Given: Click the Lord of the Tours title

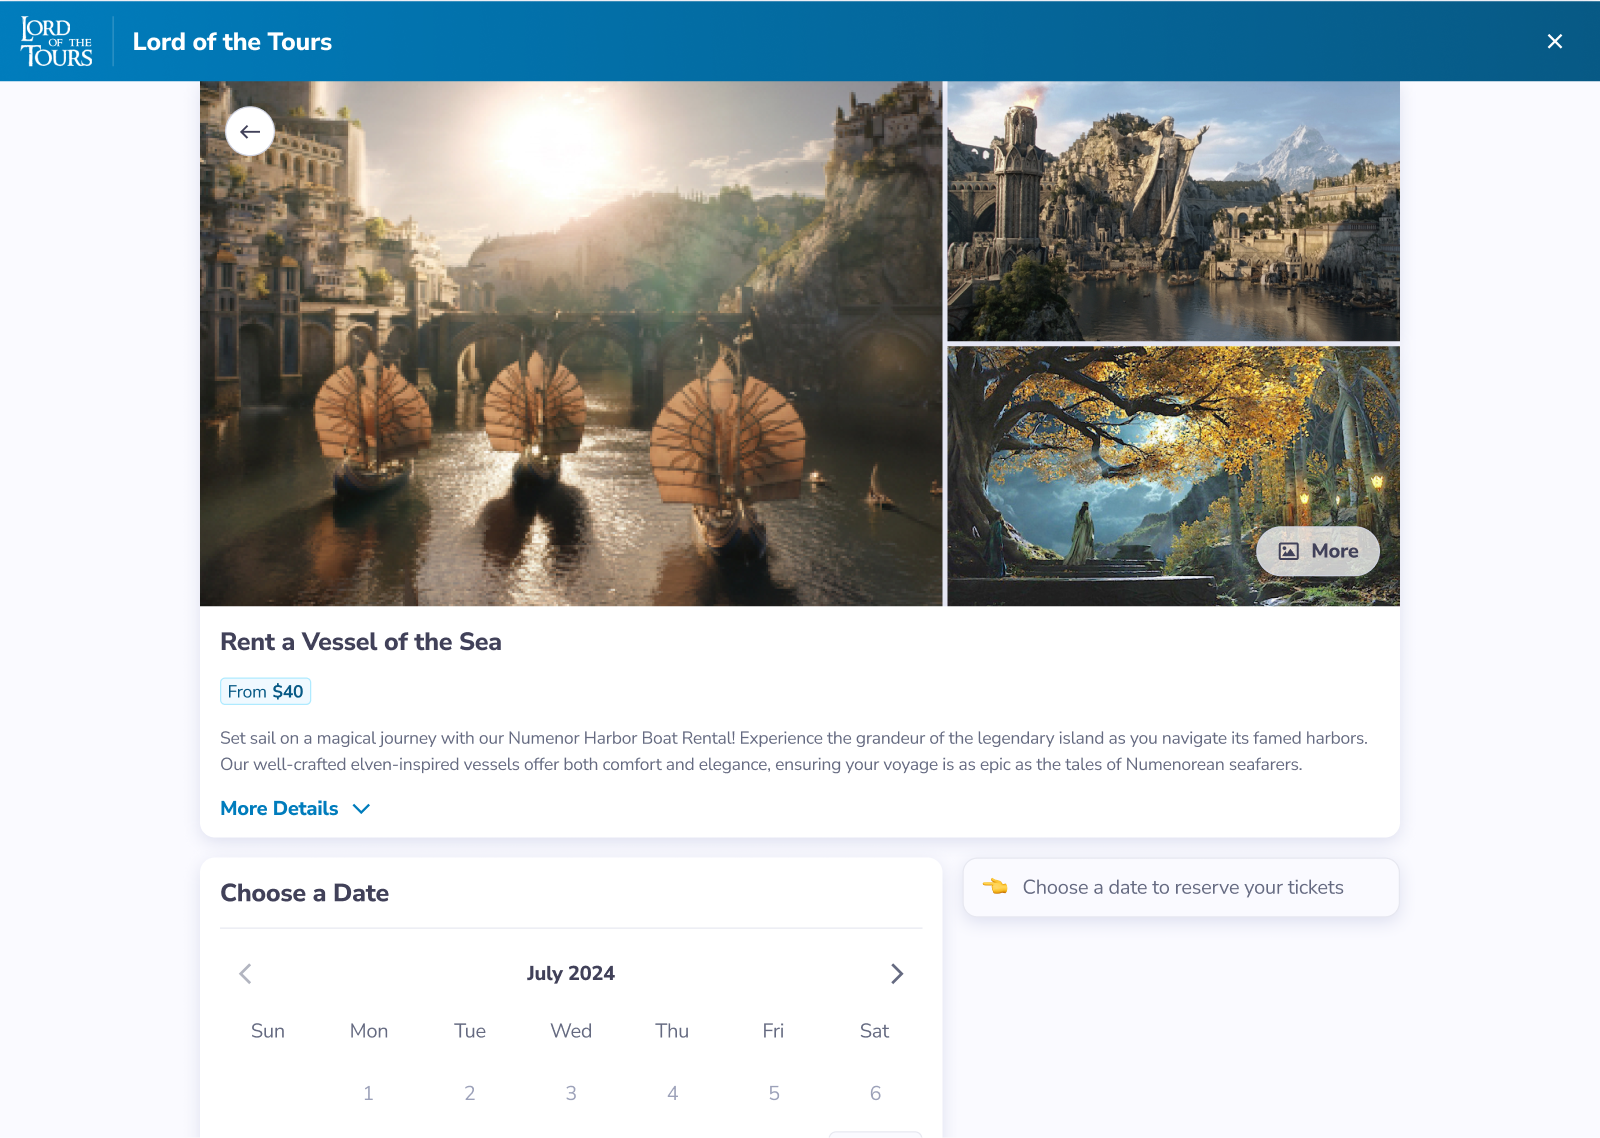Looking at the screenshot, I should pos(232,42).
